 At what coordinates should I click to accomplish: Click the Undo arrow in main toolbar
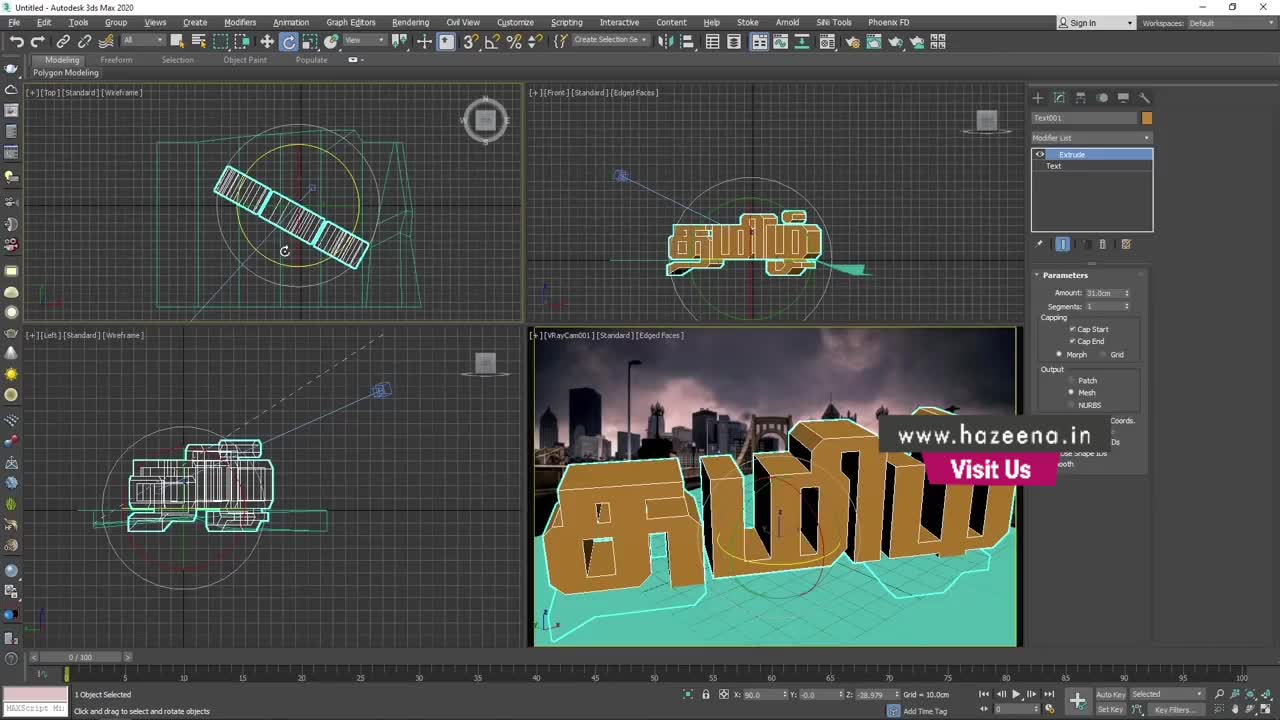click(x=16, y=41)
